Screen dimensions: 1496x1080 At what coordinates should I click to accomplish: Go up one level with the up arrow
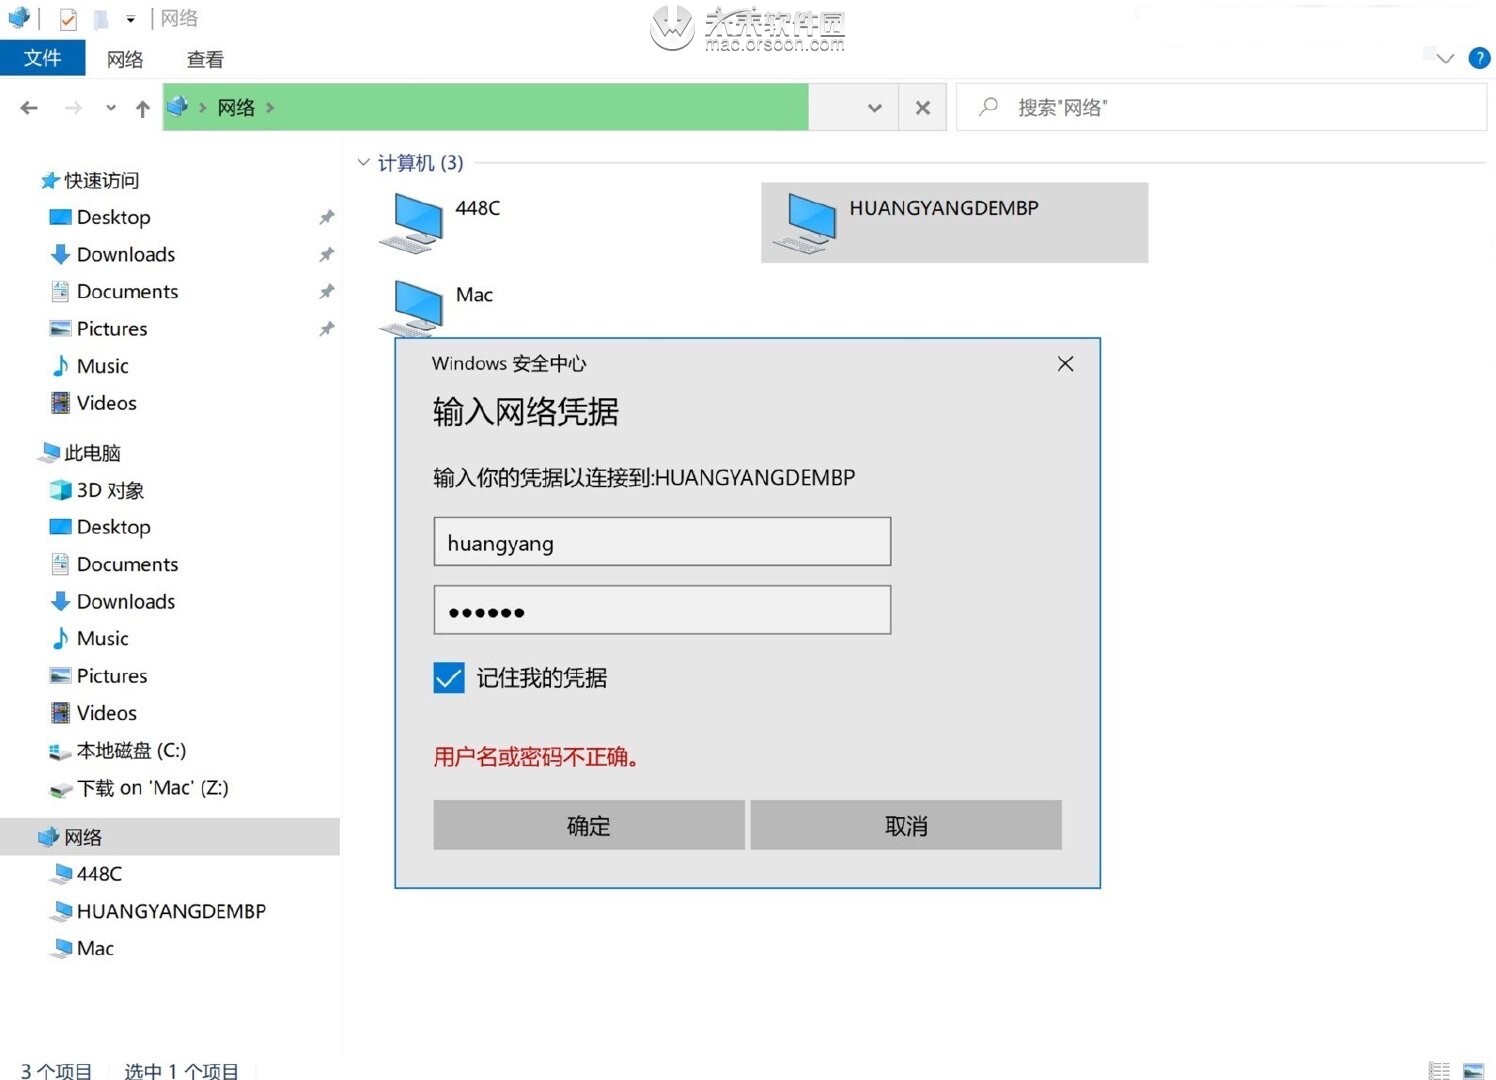[143, 108]
